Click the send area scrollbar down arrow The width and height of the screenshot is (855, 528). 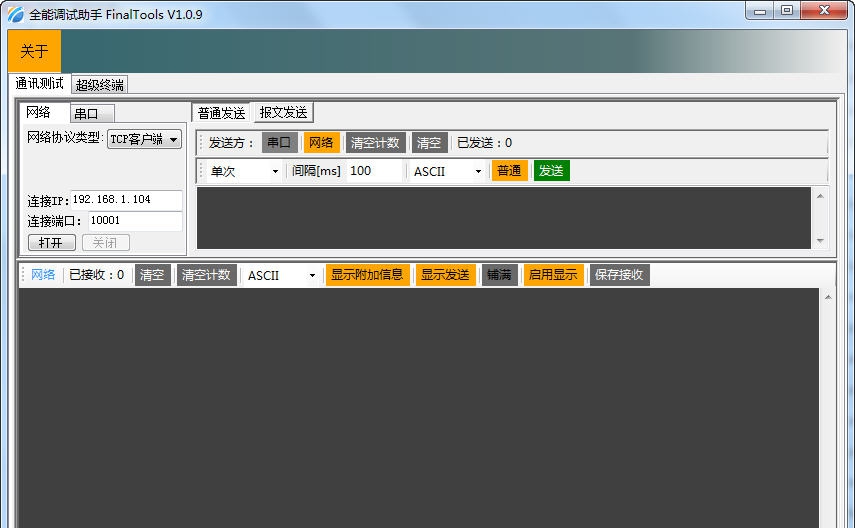click(820, 241)
